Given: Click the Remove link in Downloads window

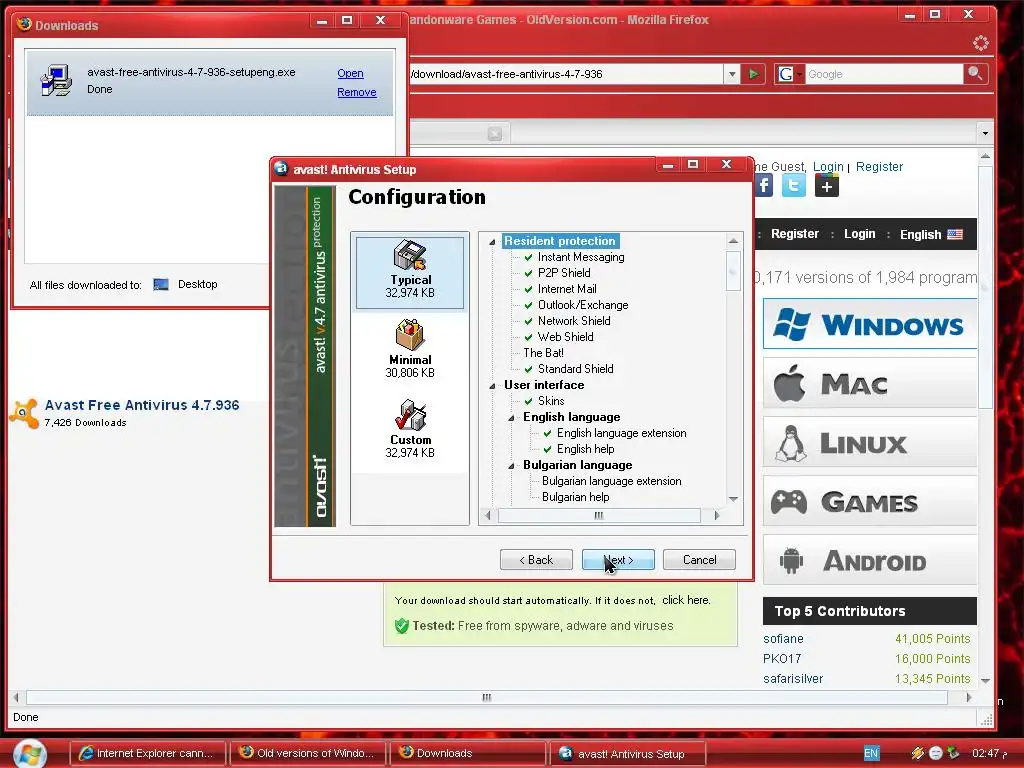Looking at the screenshot, I should click(357, 93).
